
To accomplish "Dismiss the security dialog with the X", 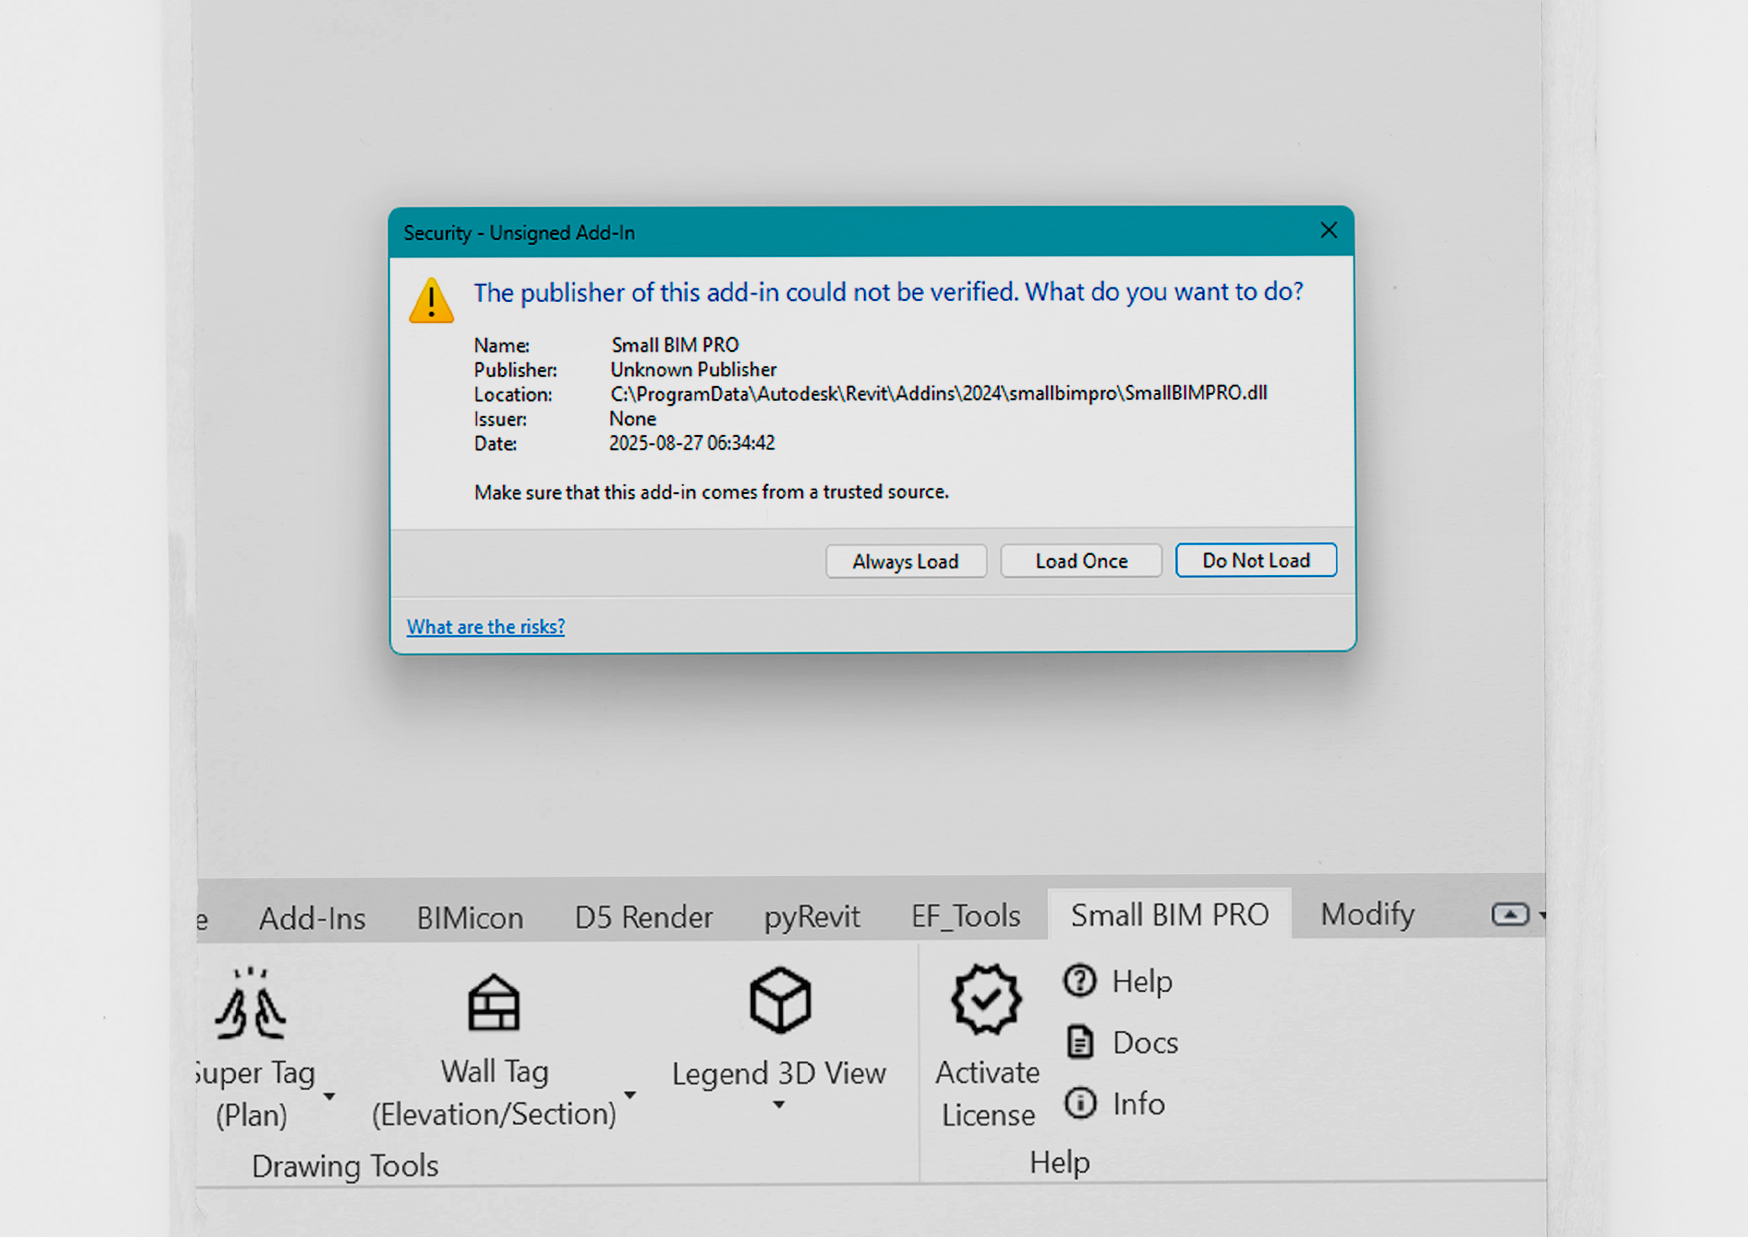I will click(x=1328, y=230).
